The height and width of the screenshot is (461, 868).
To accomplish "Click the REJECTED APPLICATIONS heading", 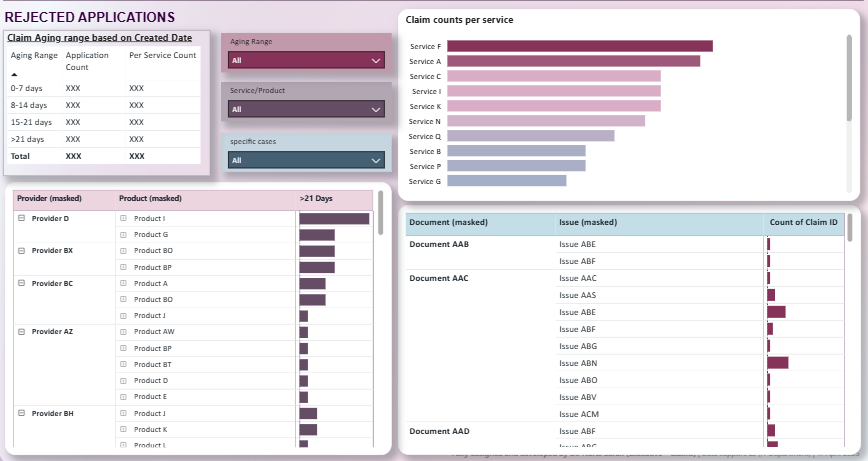I will click(x=90, y=17).
